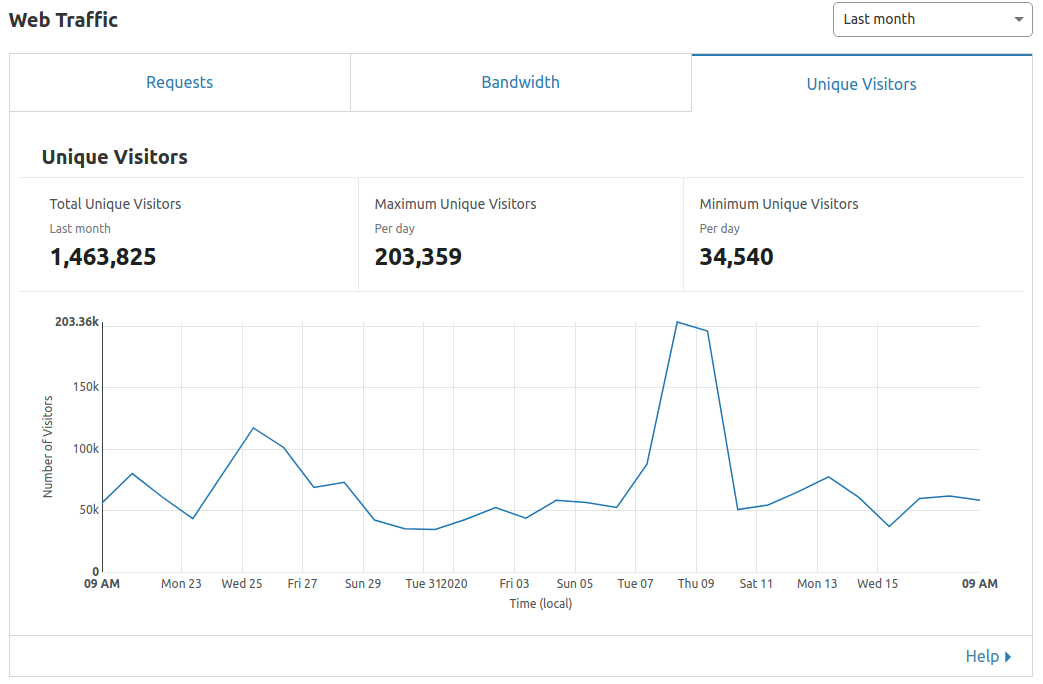Switch to the Bandwidth tab
Screen dimensions: 1043x684
click(x=521, y=83)
